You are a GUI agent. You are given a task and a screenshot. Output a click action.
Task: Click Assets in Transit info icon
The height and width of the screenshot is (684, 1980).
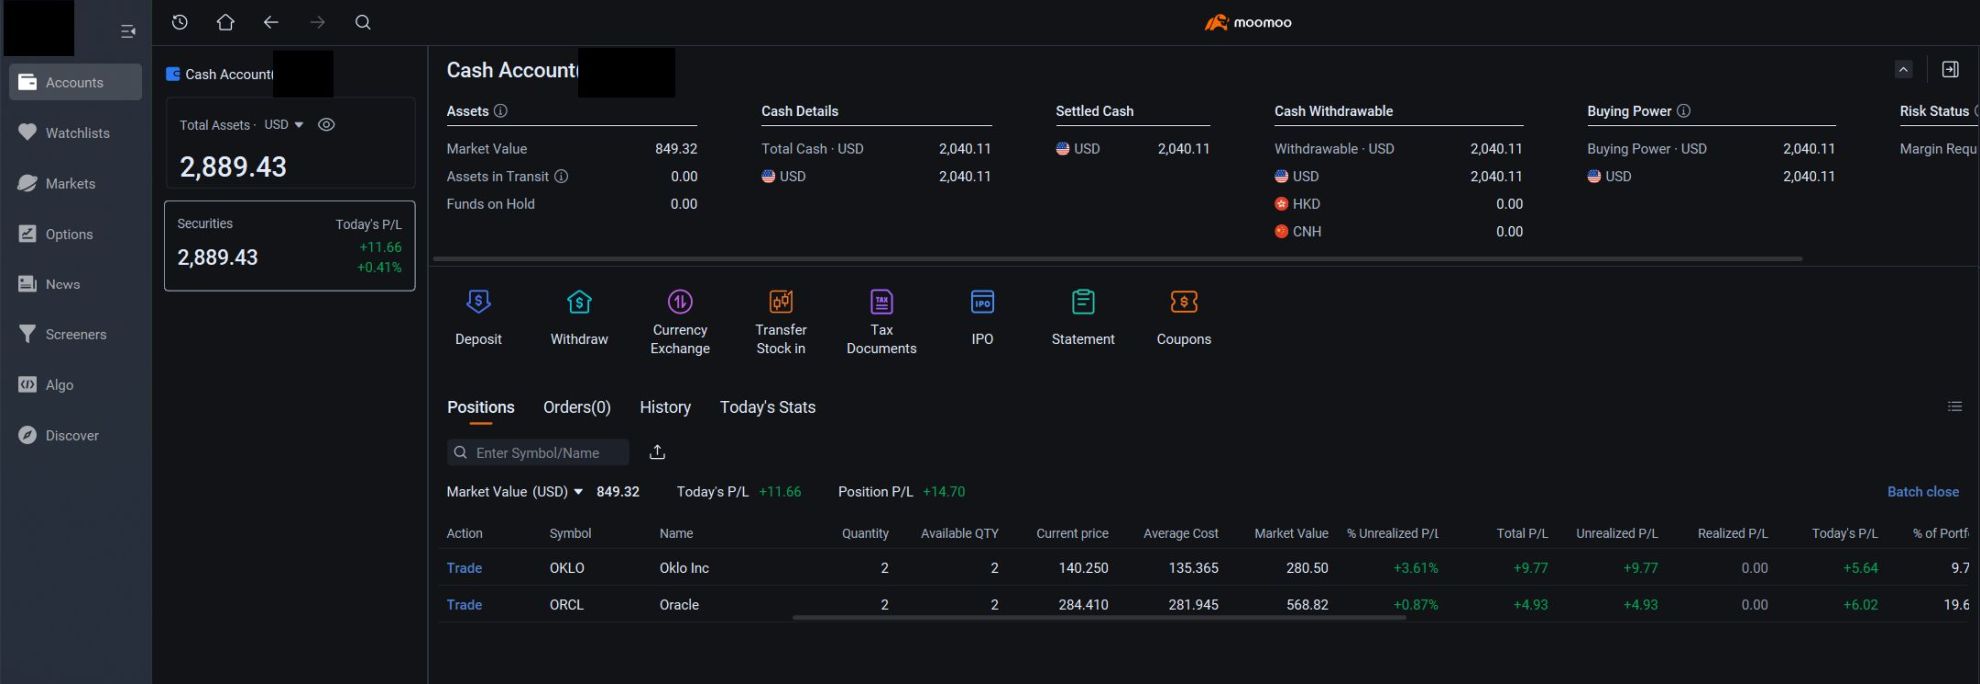(x=561, y=176)
